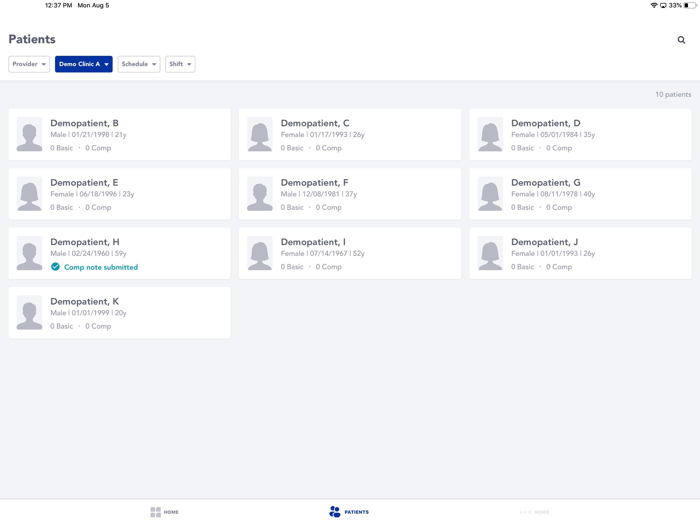The image size is (700, 525).
Task: Click Male 12/08/1981 37y details
Action: tap(319, 194)
